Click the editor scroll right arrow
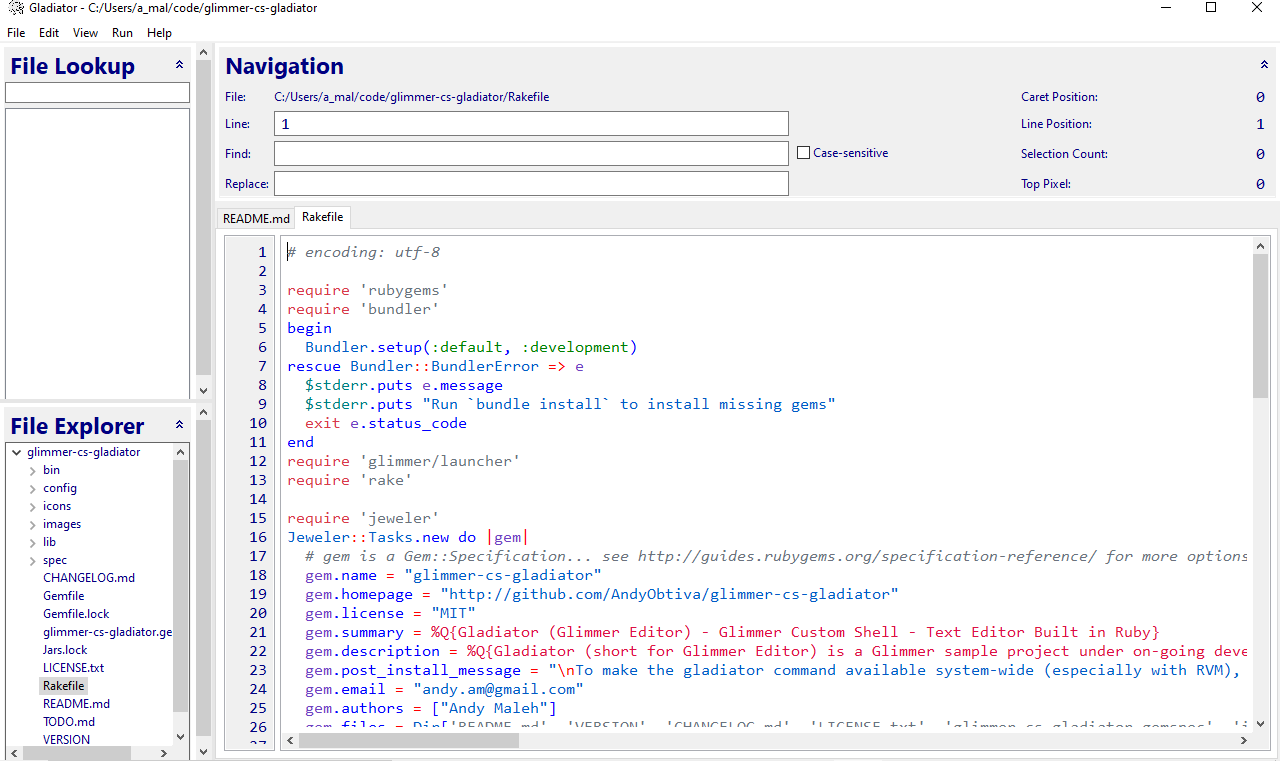 pyautogui.click(x=1244, y=741)
